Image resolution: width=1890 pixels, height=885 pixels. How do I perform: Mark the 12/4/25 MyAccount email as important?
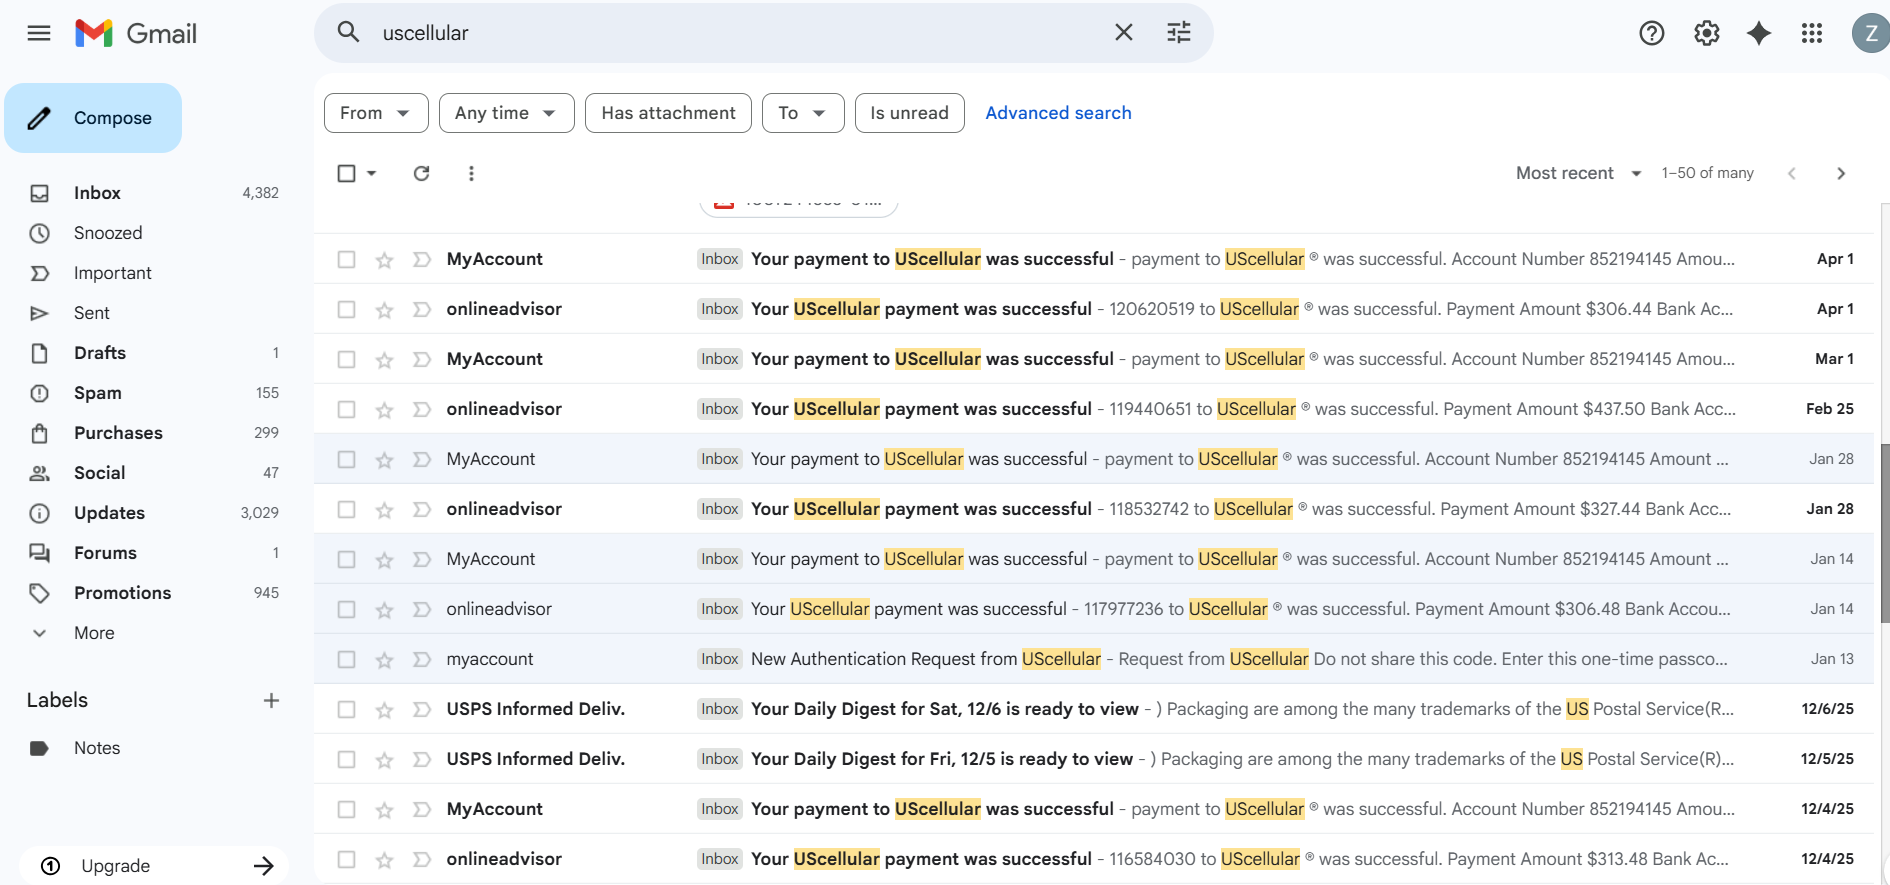422,810
